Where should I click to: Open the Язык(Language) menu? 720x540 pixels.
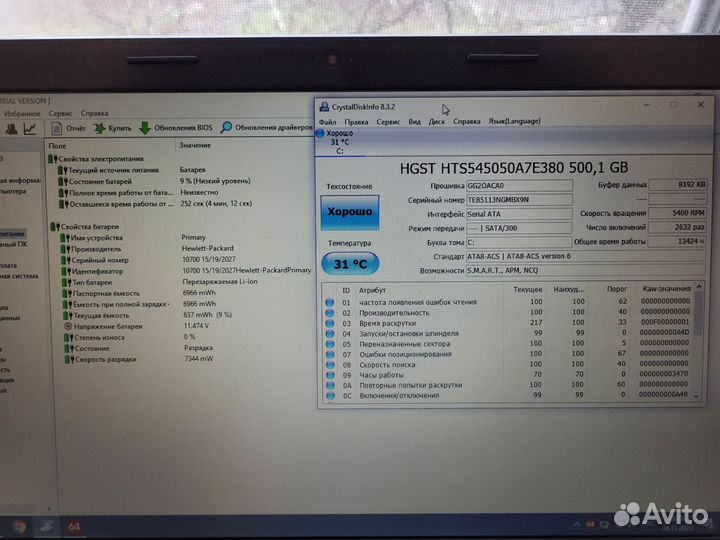tap(514, 121)
